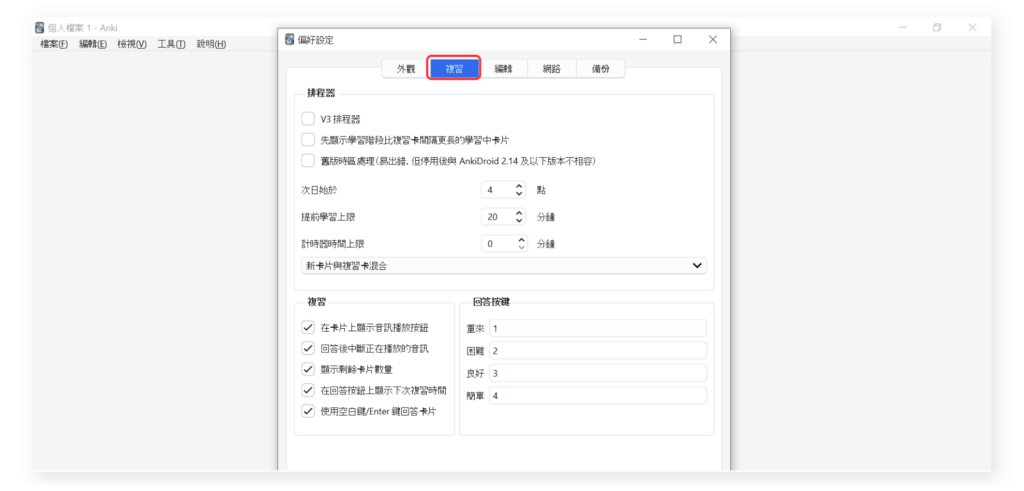Image resolution: width=1024 pixels, height=491 pixels.
Task: Uncheck 在卡片上顯示音訊播放按鈕
Action: coord(308,327)
